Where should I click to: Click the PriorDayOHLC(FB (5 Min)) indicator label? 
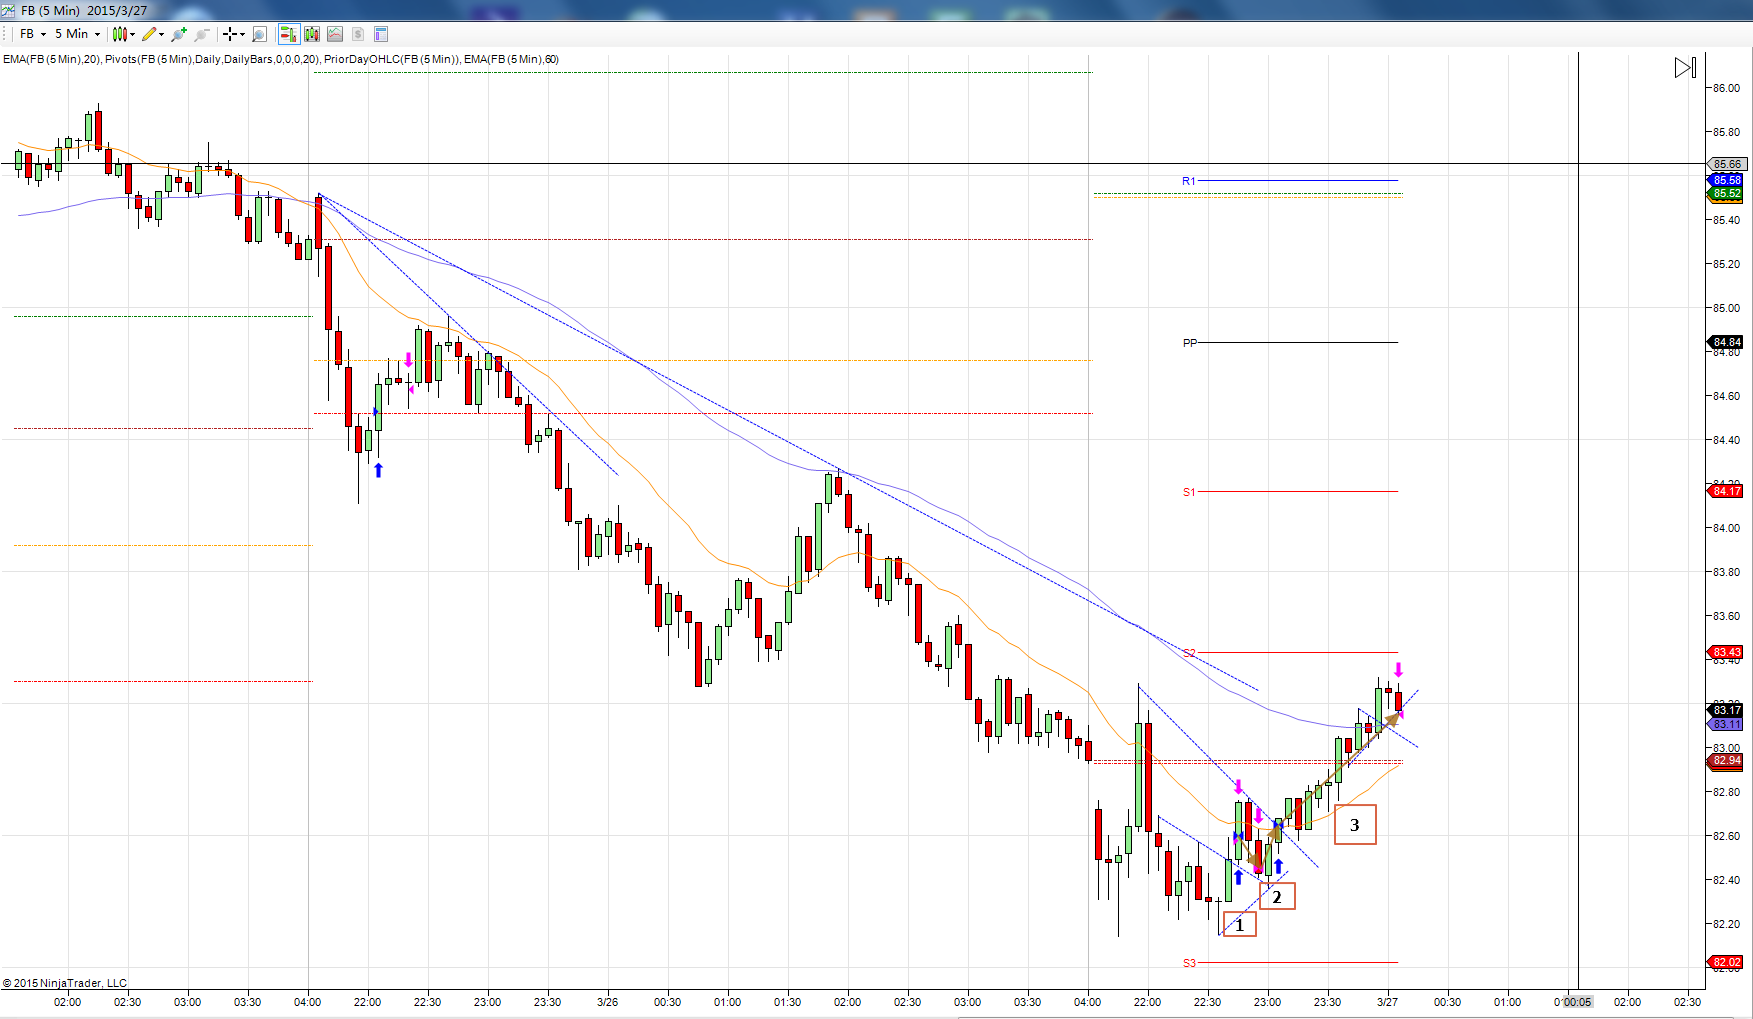pyautogui.click(x=391, y=59)
